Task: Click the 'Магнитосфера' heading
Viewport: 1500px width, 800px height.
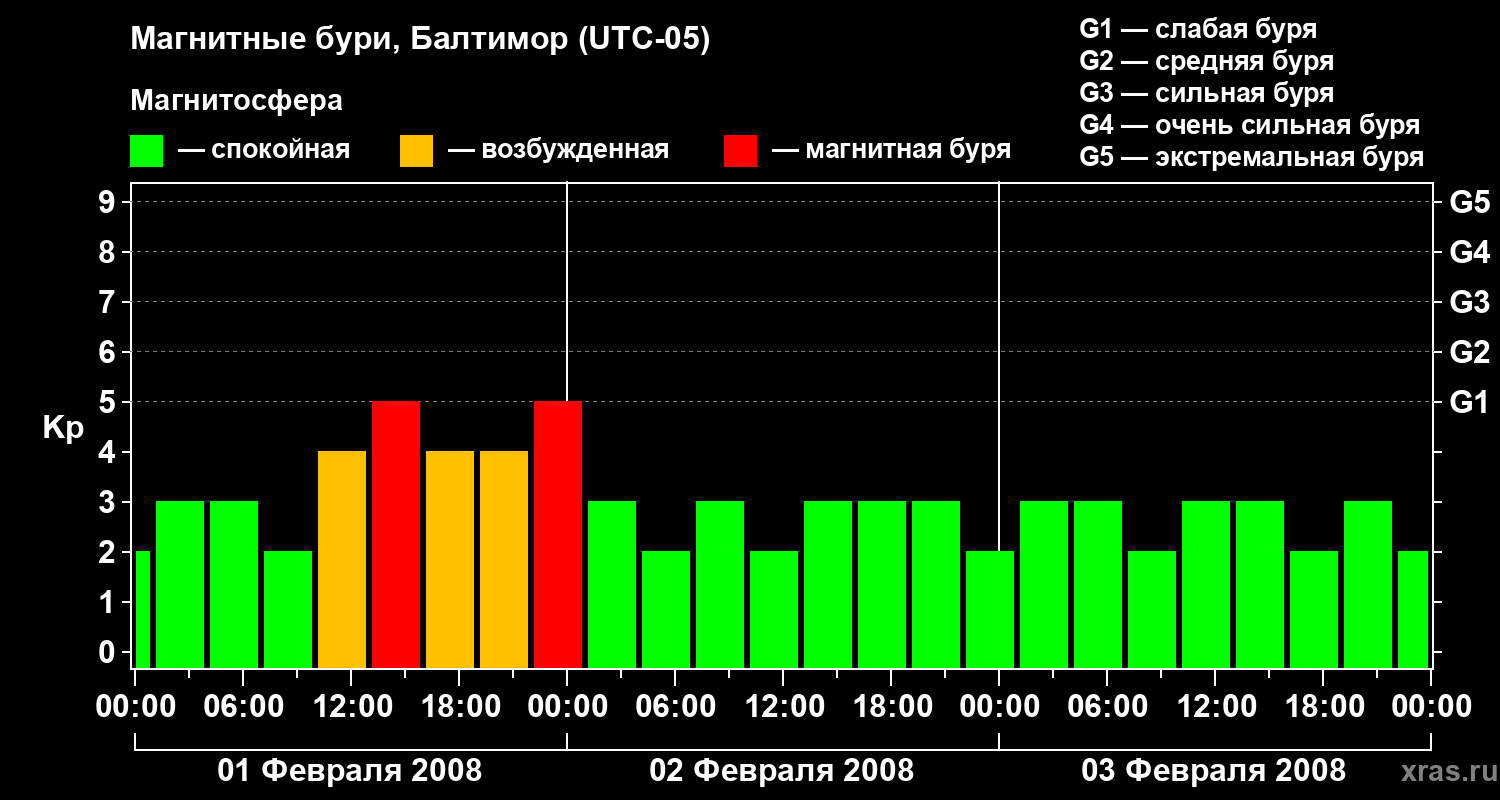Action: [236, 101]
